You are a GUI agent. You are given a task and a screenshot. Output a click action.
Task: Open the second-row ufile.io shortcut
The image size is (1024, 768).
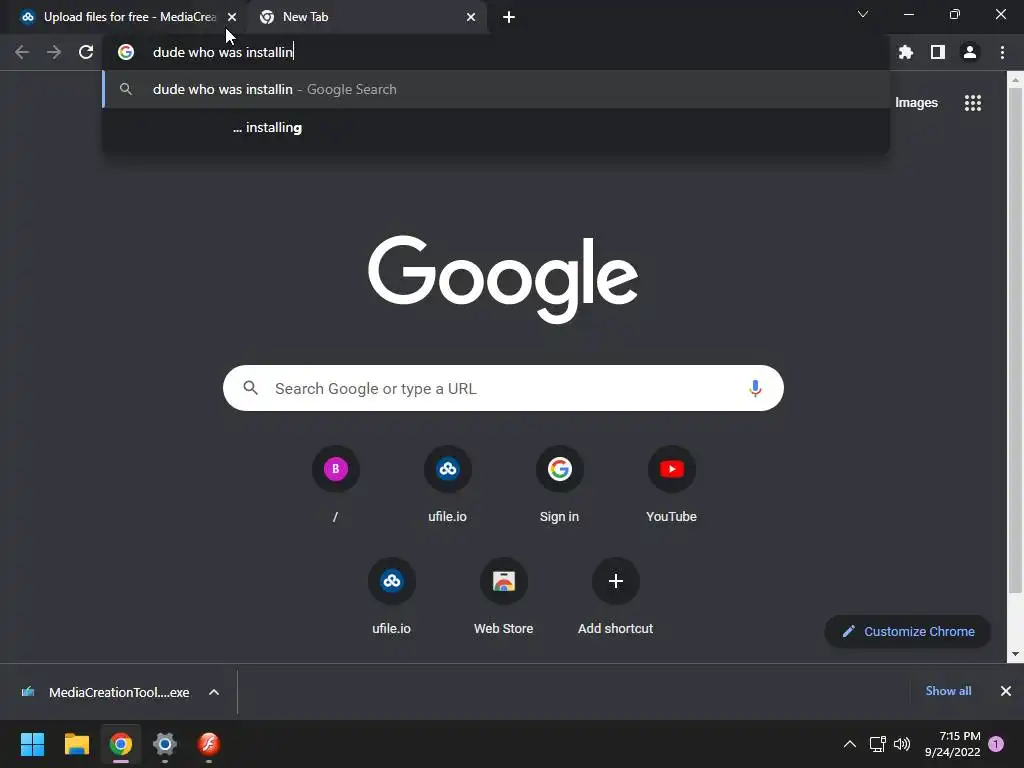tap(391, 597)
